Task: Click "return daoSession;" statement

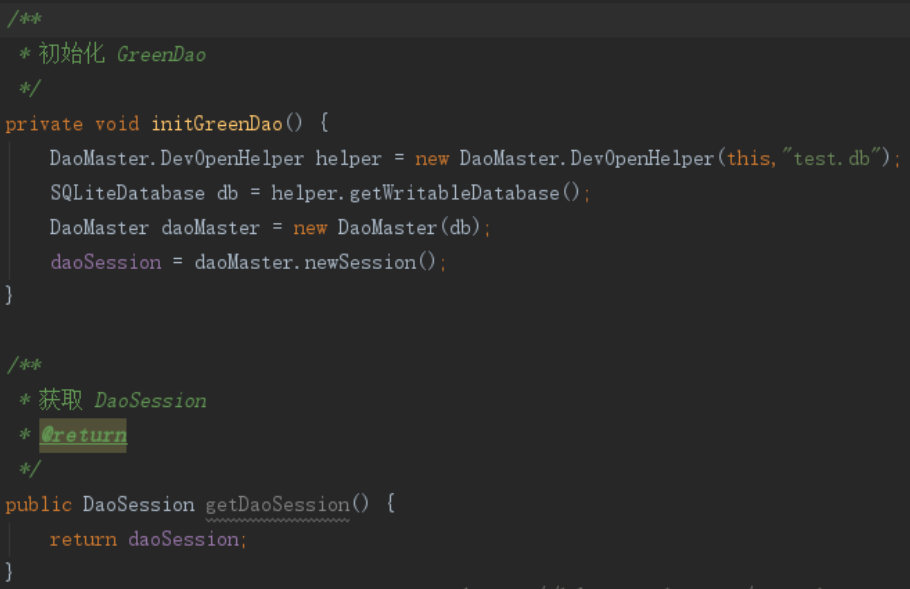Action: tap(149, 540)
